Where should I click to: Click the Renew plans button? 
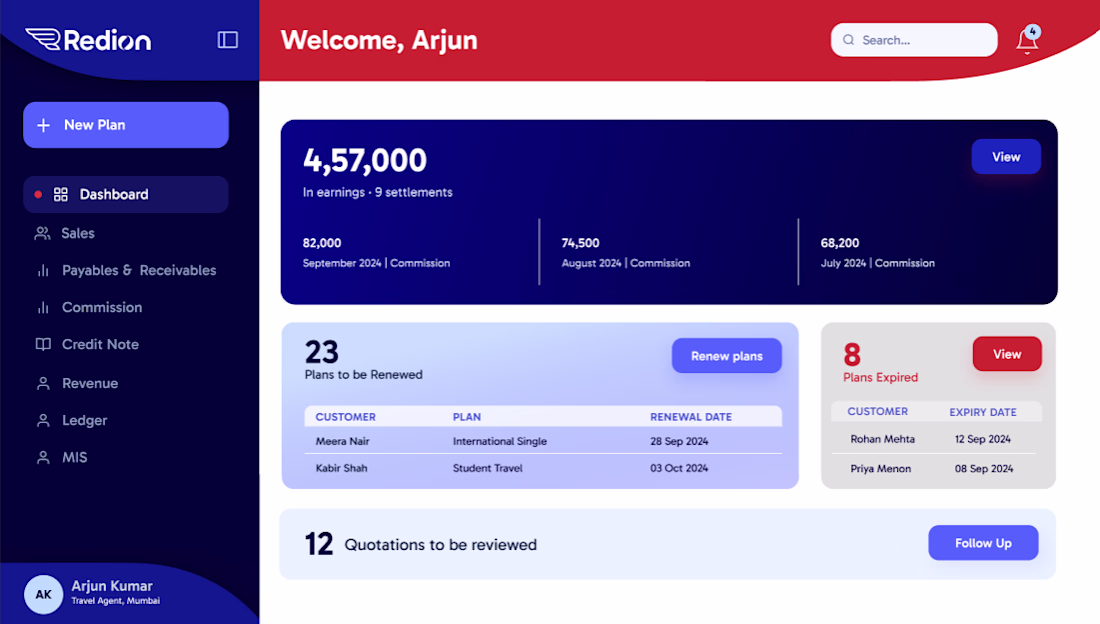727,356
